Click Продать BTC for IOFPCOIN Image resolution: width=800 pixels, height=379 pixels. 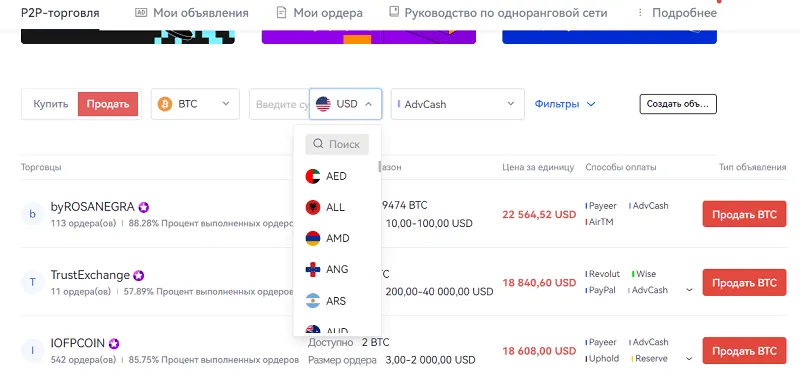click(x=744, y=351)
